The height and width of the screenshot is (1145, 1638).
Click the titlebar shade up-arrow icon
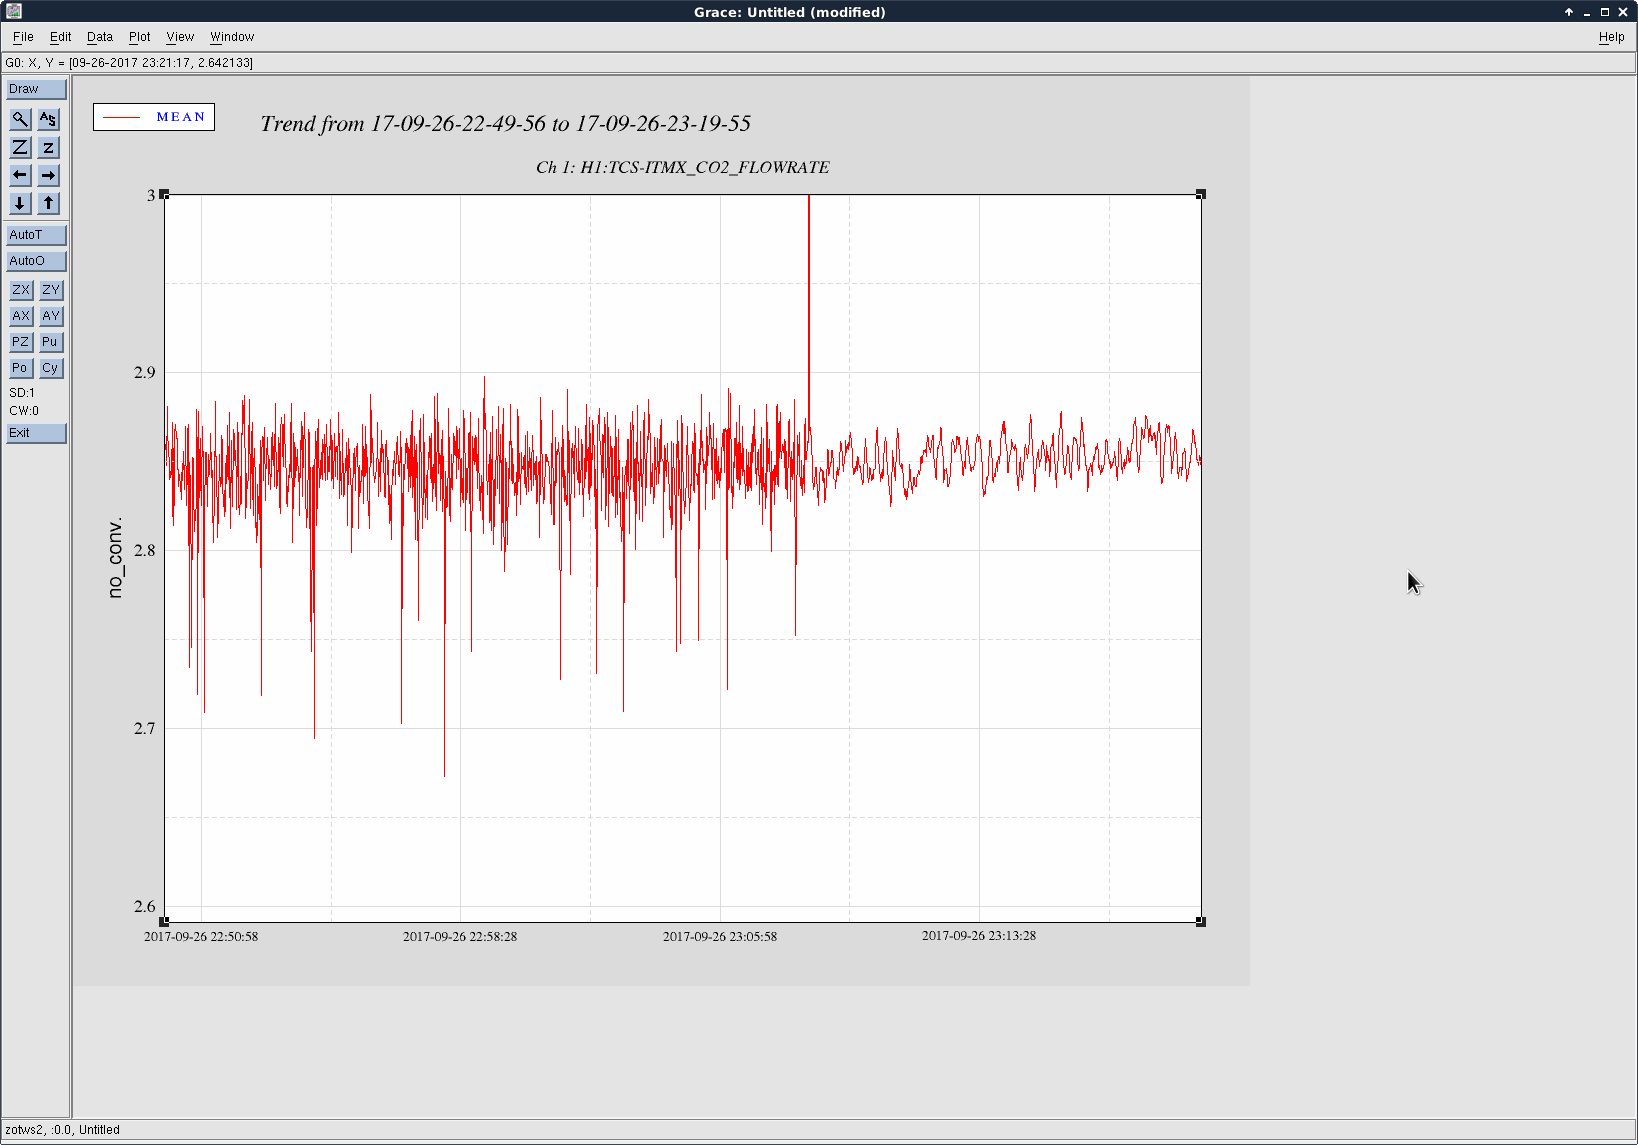pos(1569,12)
